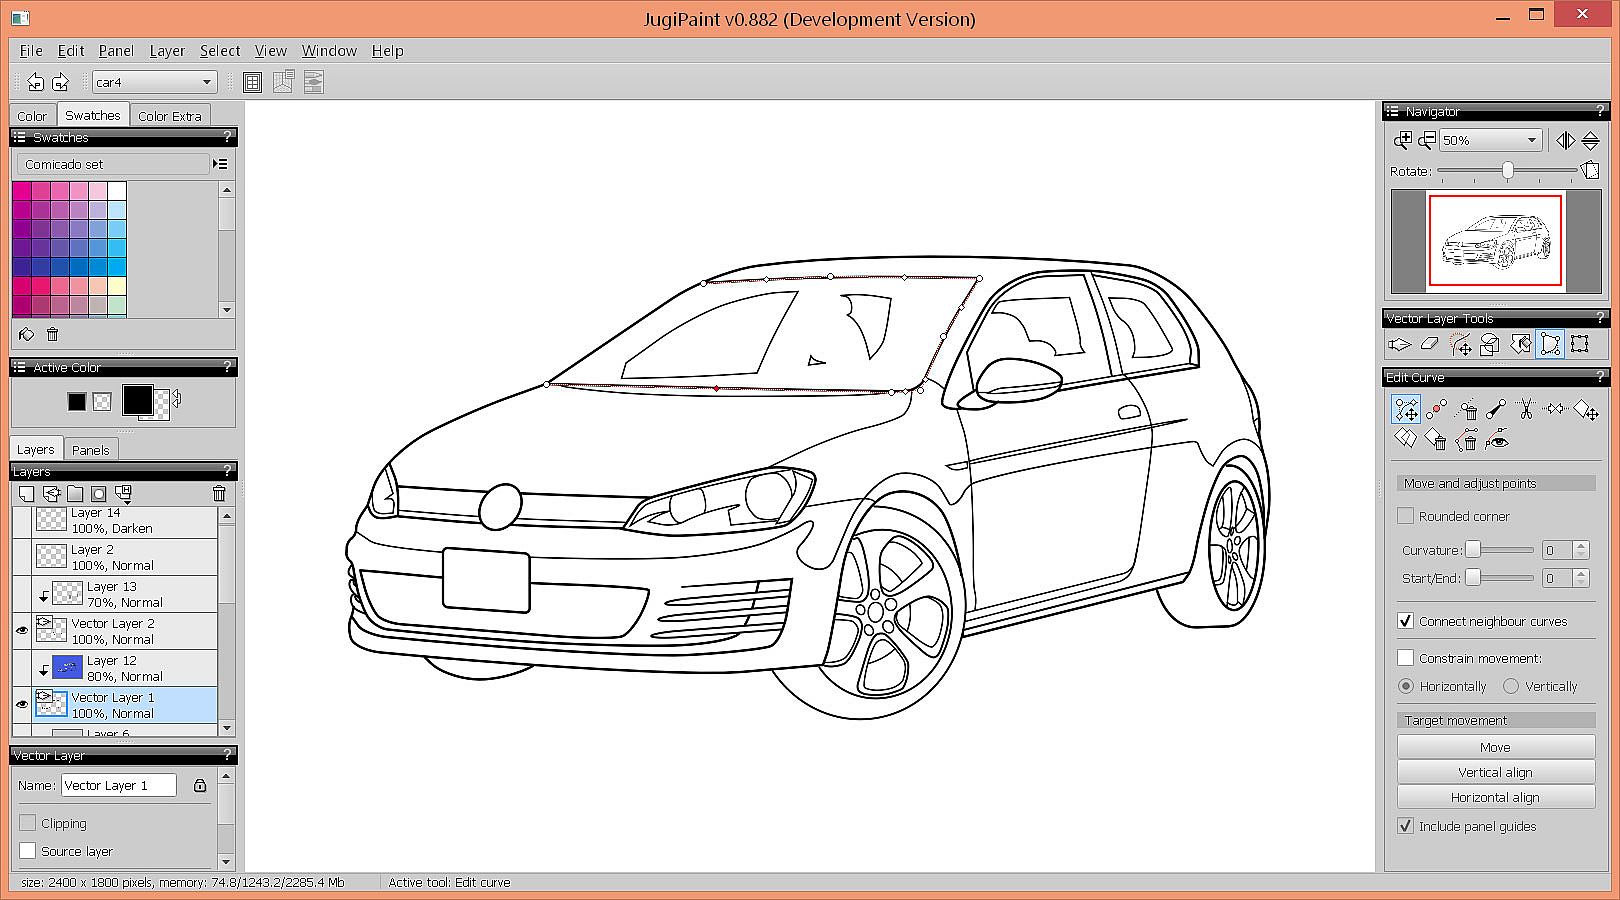
Task: Switch to the Color Extra tab
Action: (169, 116)
